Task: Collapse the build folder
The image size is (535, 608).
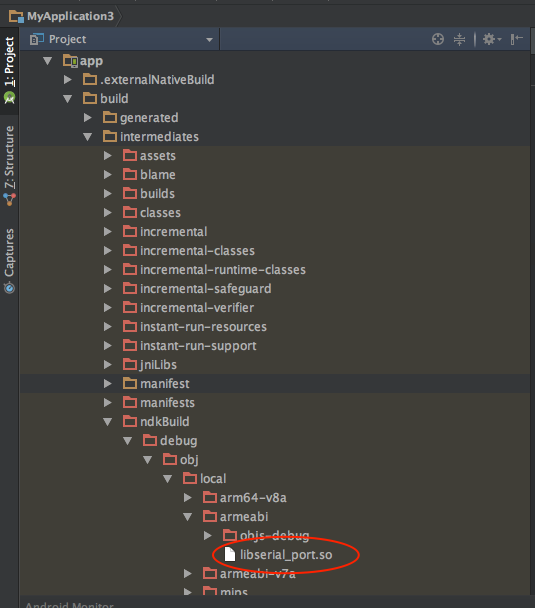Action: pyautogui.click(x=68, y=99)
